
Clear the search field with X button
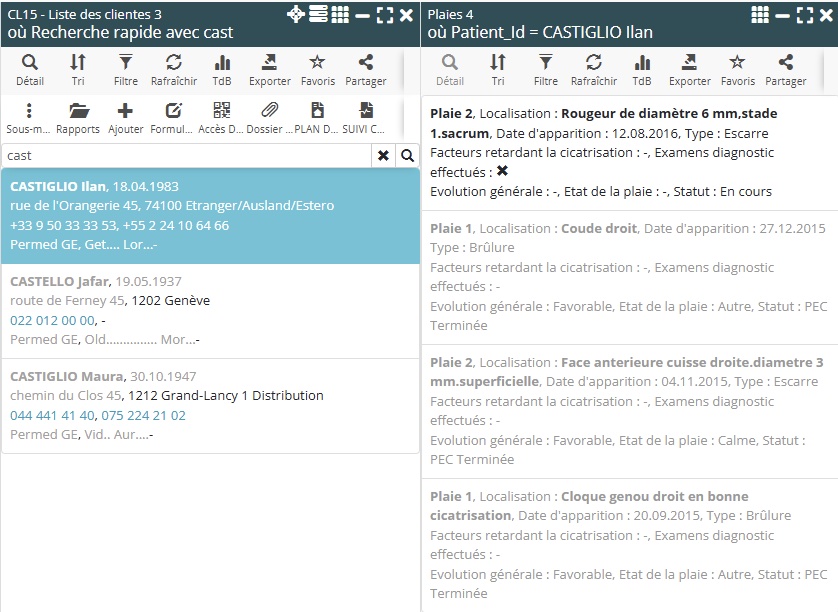tap(383, 156)
